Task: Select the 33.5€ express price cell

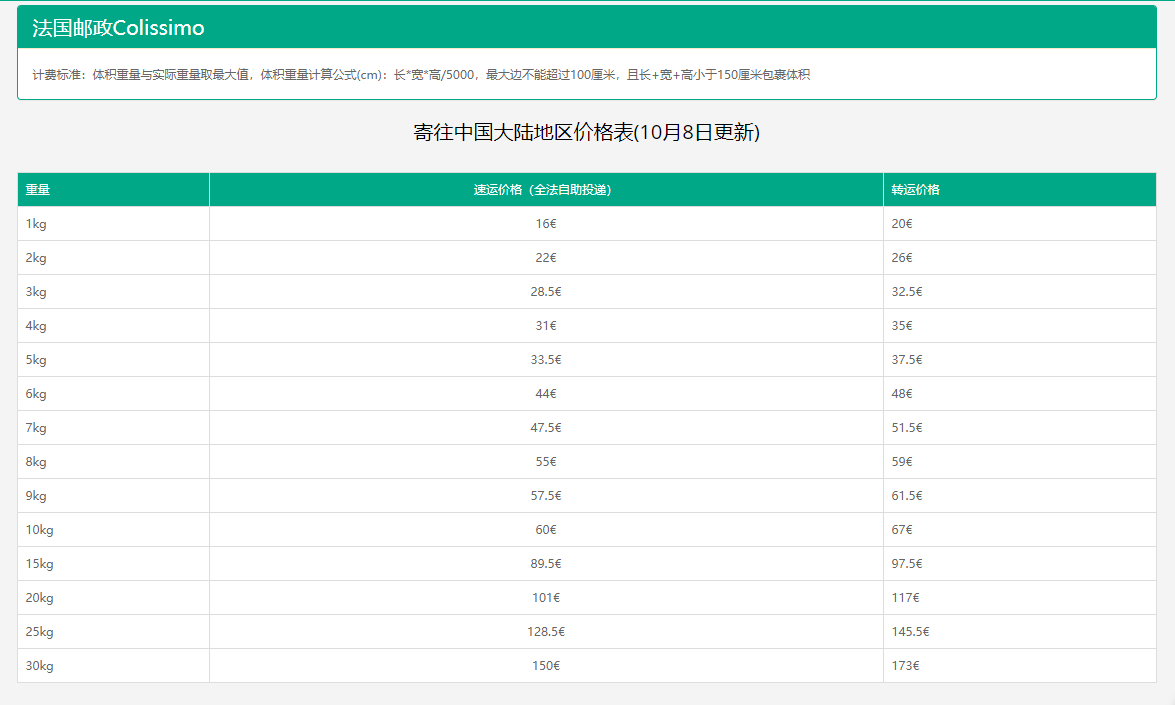Action: 546,360
